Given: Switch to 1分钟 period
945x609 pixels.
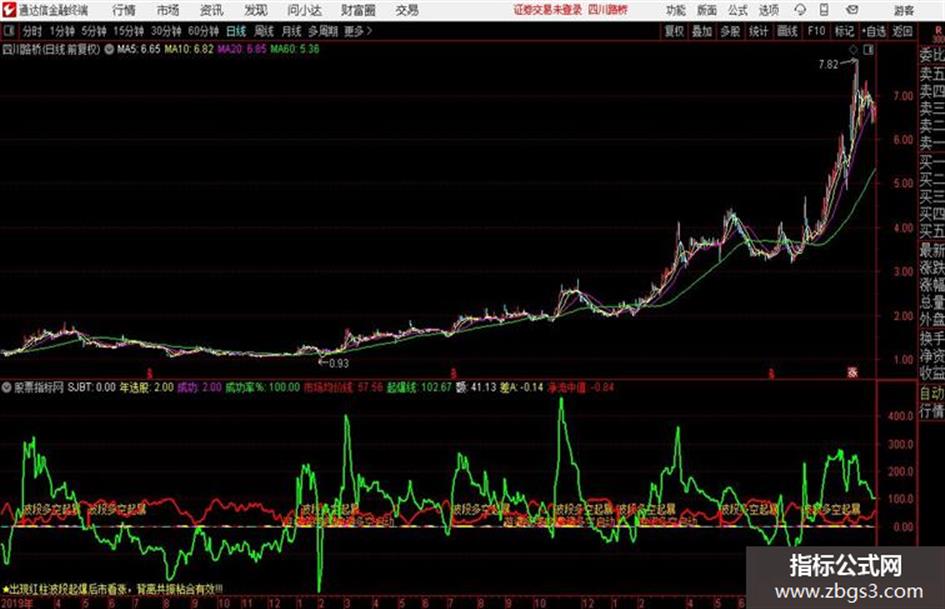Looking at the screenshot, I should pyautogui.click(x=62, y=31).
